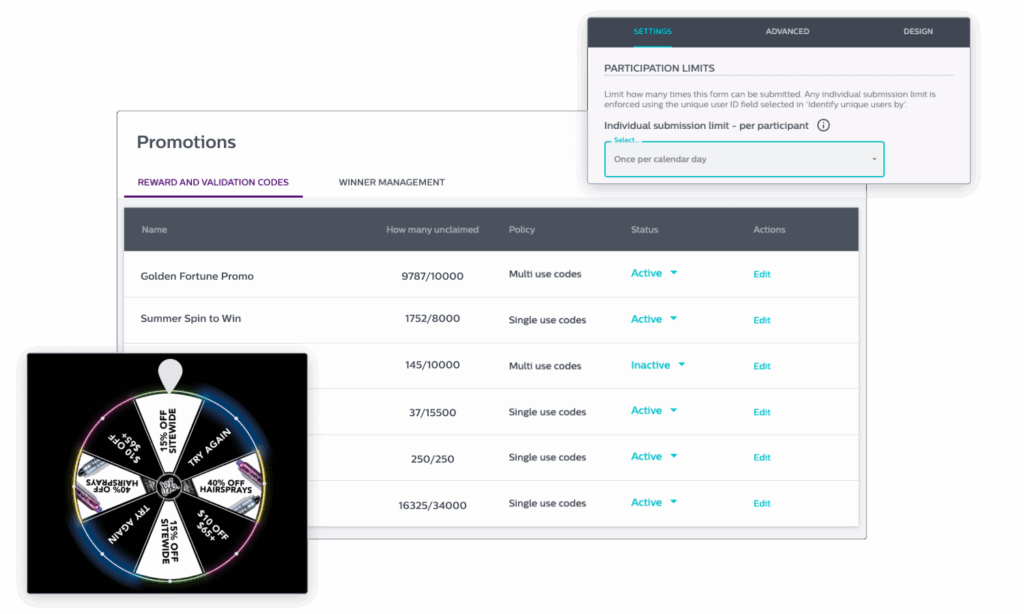Click Single use codes in Summer Spin row

click(x=547, y=320)
